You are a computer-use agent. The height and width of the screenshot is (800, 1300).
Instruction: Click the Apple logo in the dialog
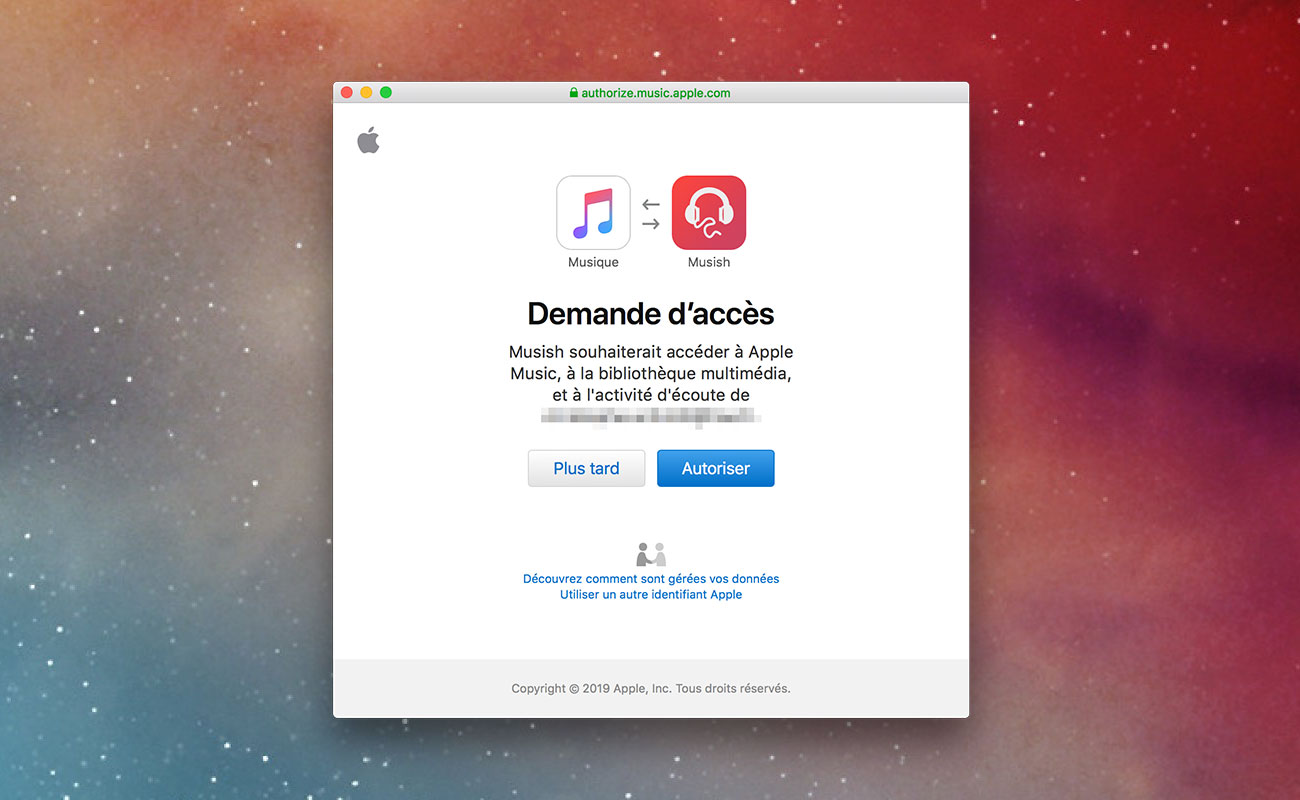click(369, 141)
